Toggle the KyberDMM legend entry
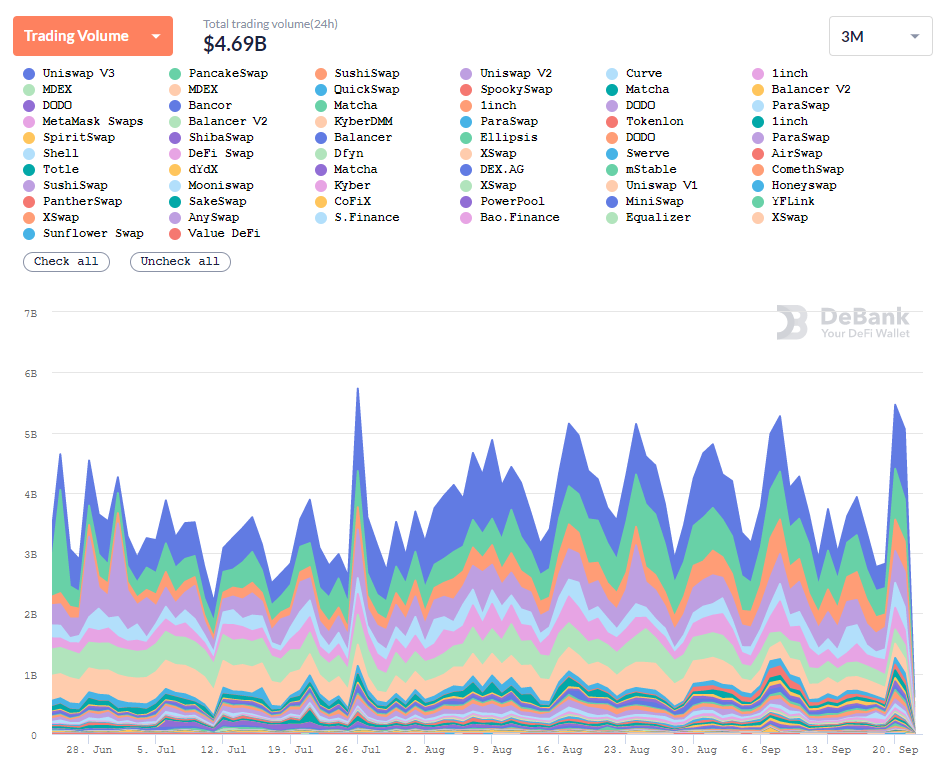Image resolution: width=948 pixels, height=767 pixels. click(x=354, y=121)
